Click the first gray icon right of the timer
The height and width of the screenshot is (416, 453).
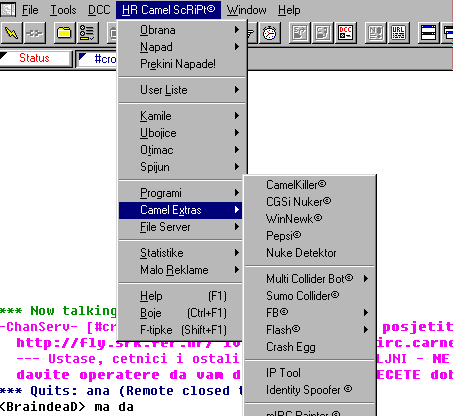click(300, 33)
